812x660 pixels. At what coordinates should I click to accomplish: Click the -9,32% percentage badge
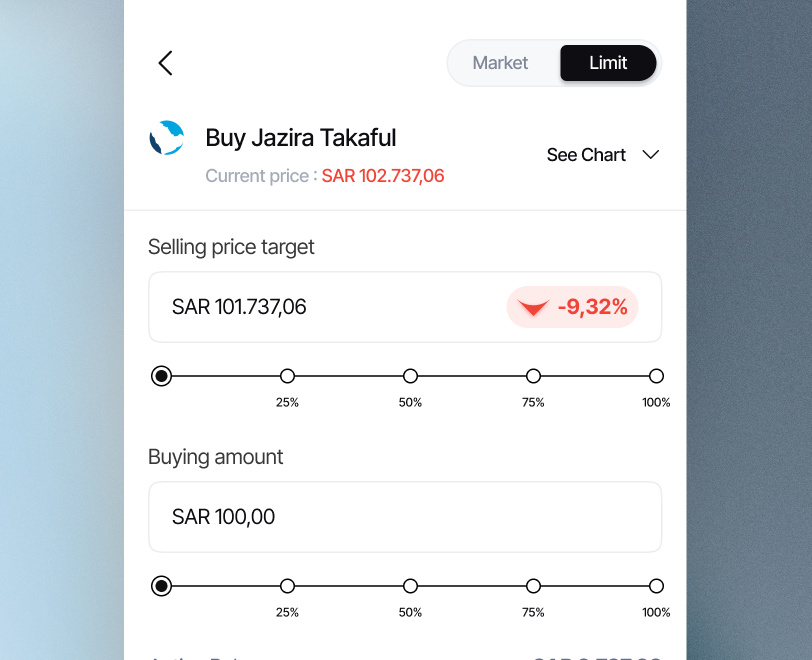[573, 307]
